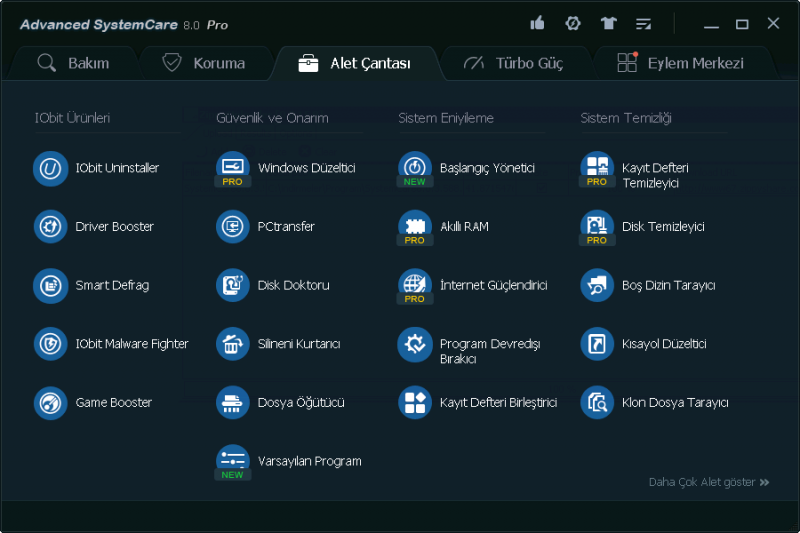Click the Boş Dizin Tarayıcı label

(x=668, y=286)
